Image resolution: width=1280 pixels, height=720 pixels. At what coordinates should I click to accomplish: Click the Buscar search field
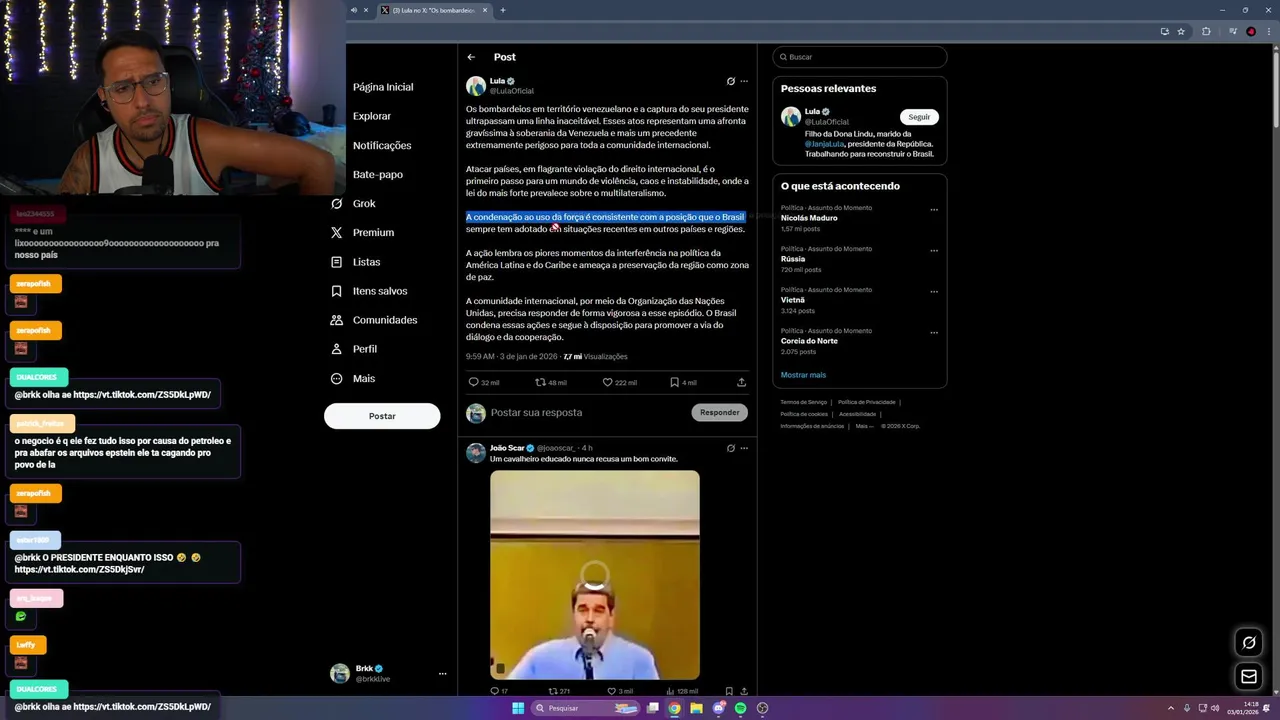coord(860,57)
